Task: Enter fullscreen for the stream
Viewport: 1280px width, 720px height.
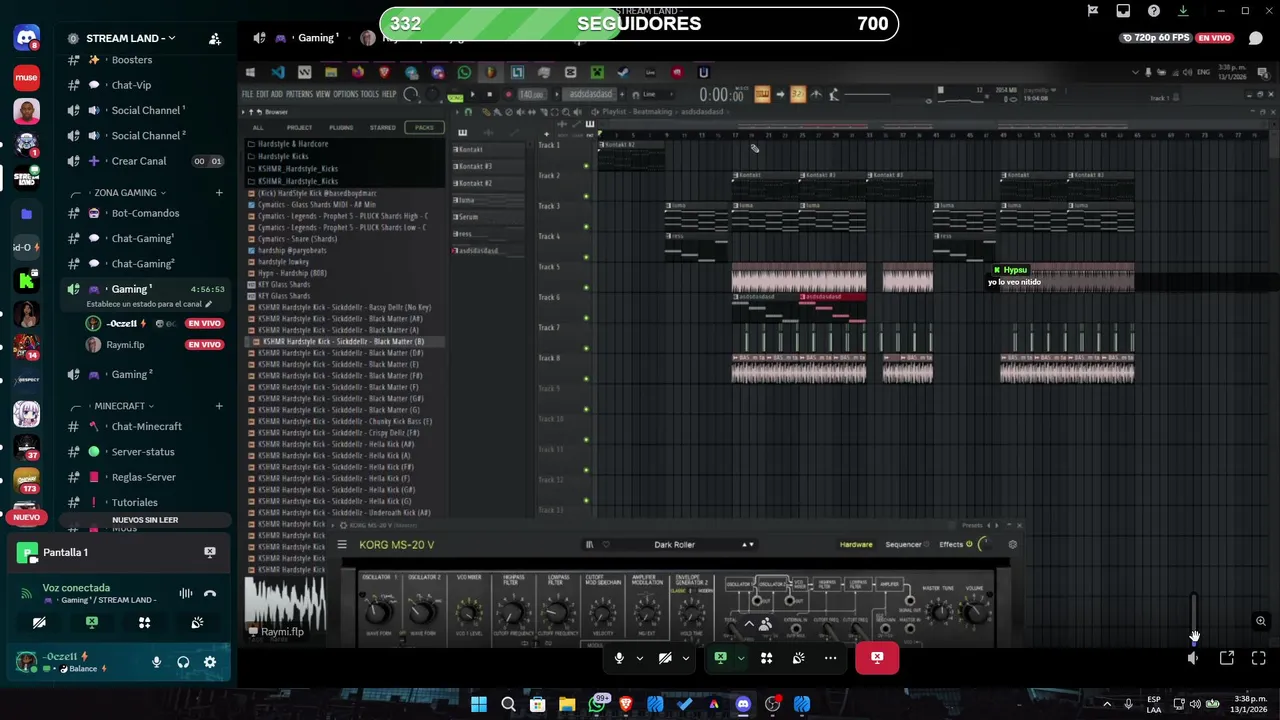Action: (x=1259, y=658)
